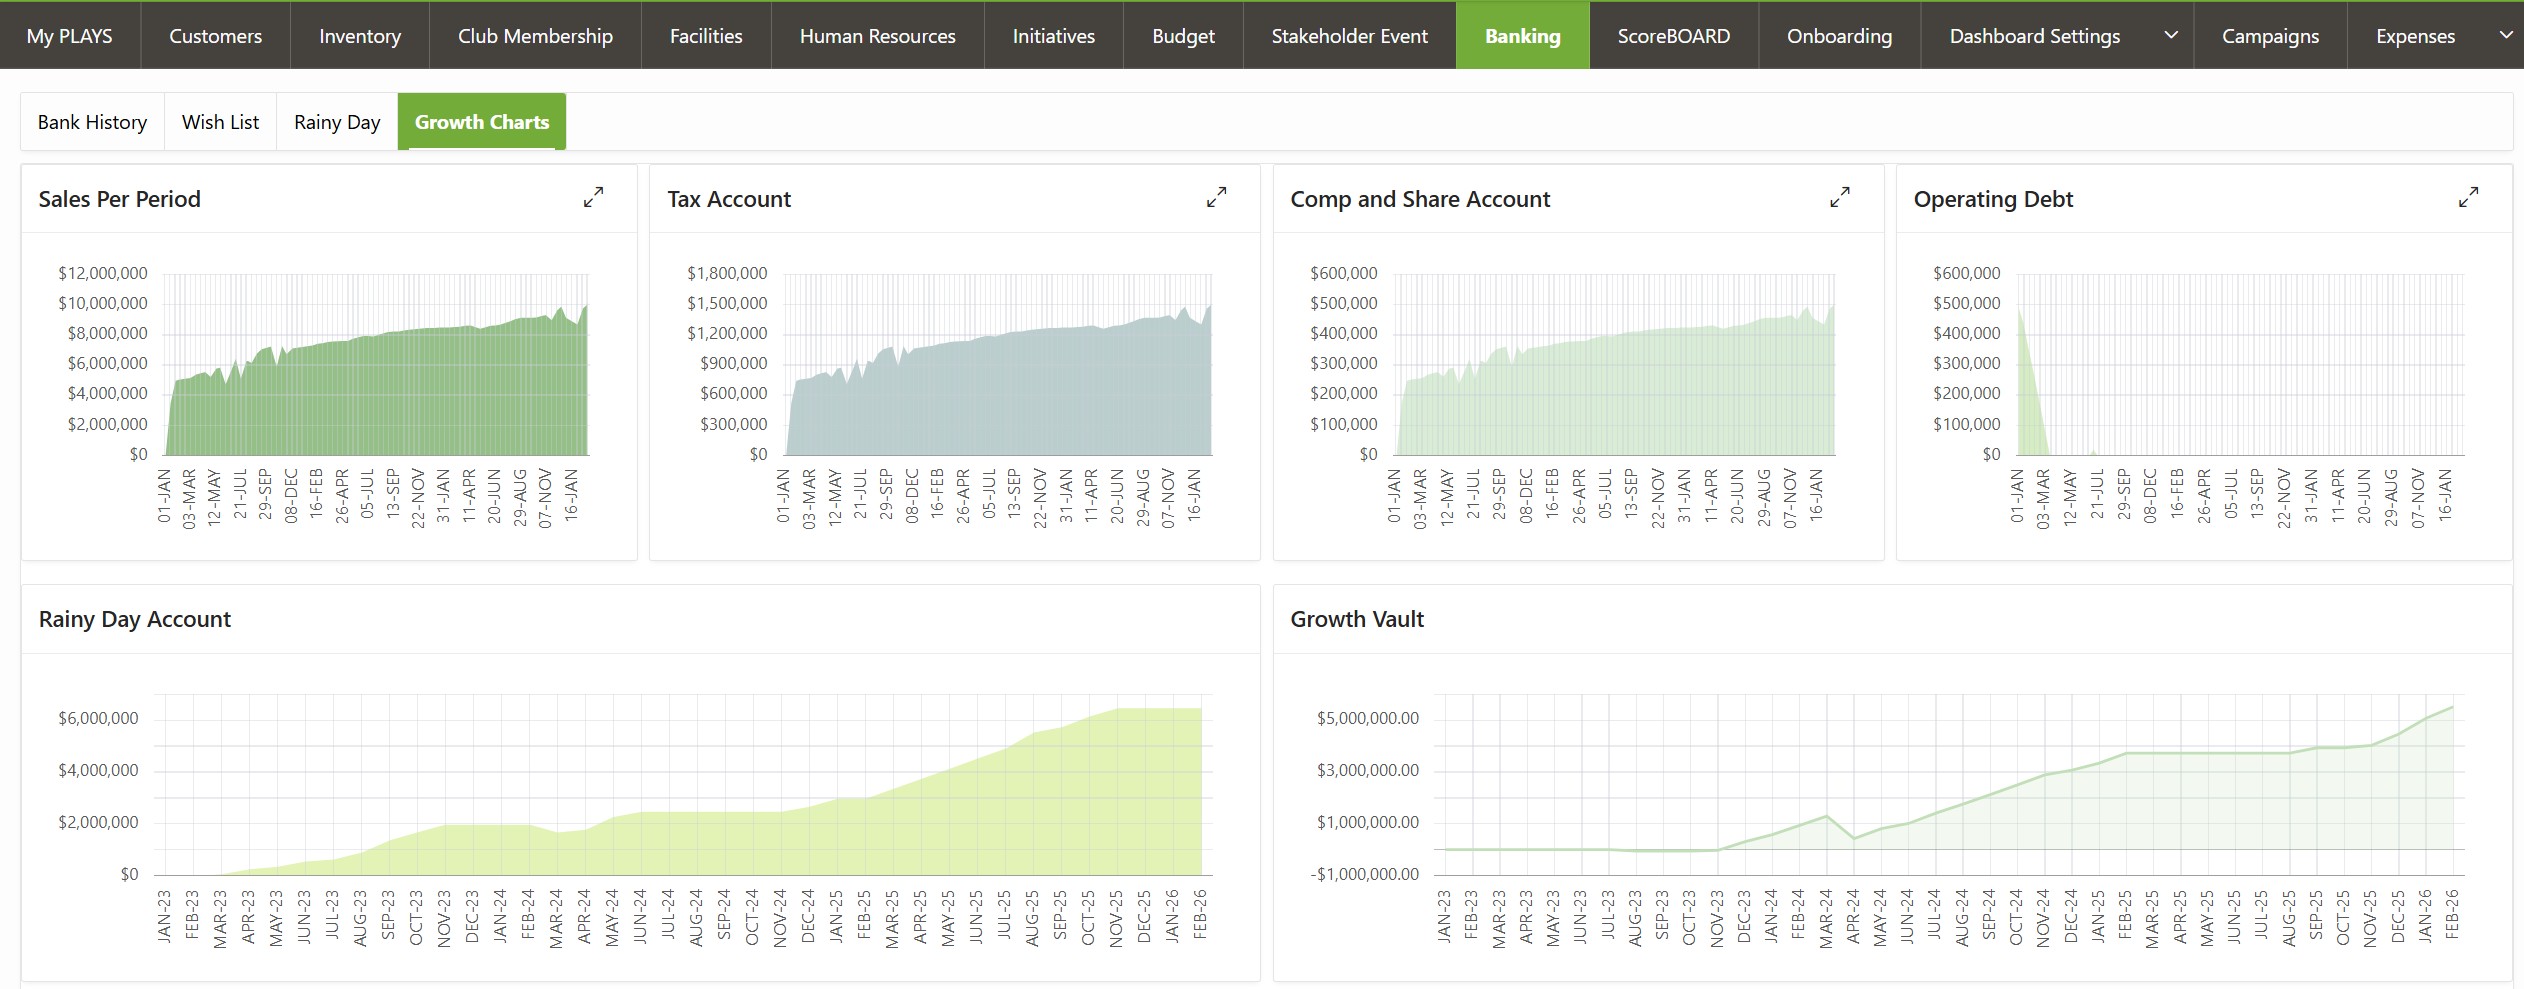Click the Rainy Day Account title
The image size is (2524, 989).
tap(135, 619)
